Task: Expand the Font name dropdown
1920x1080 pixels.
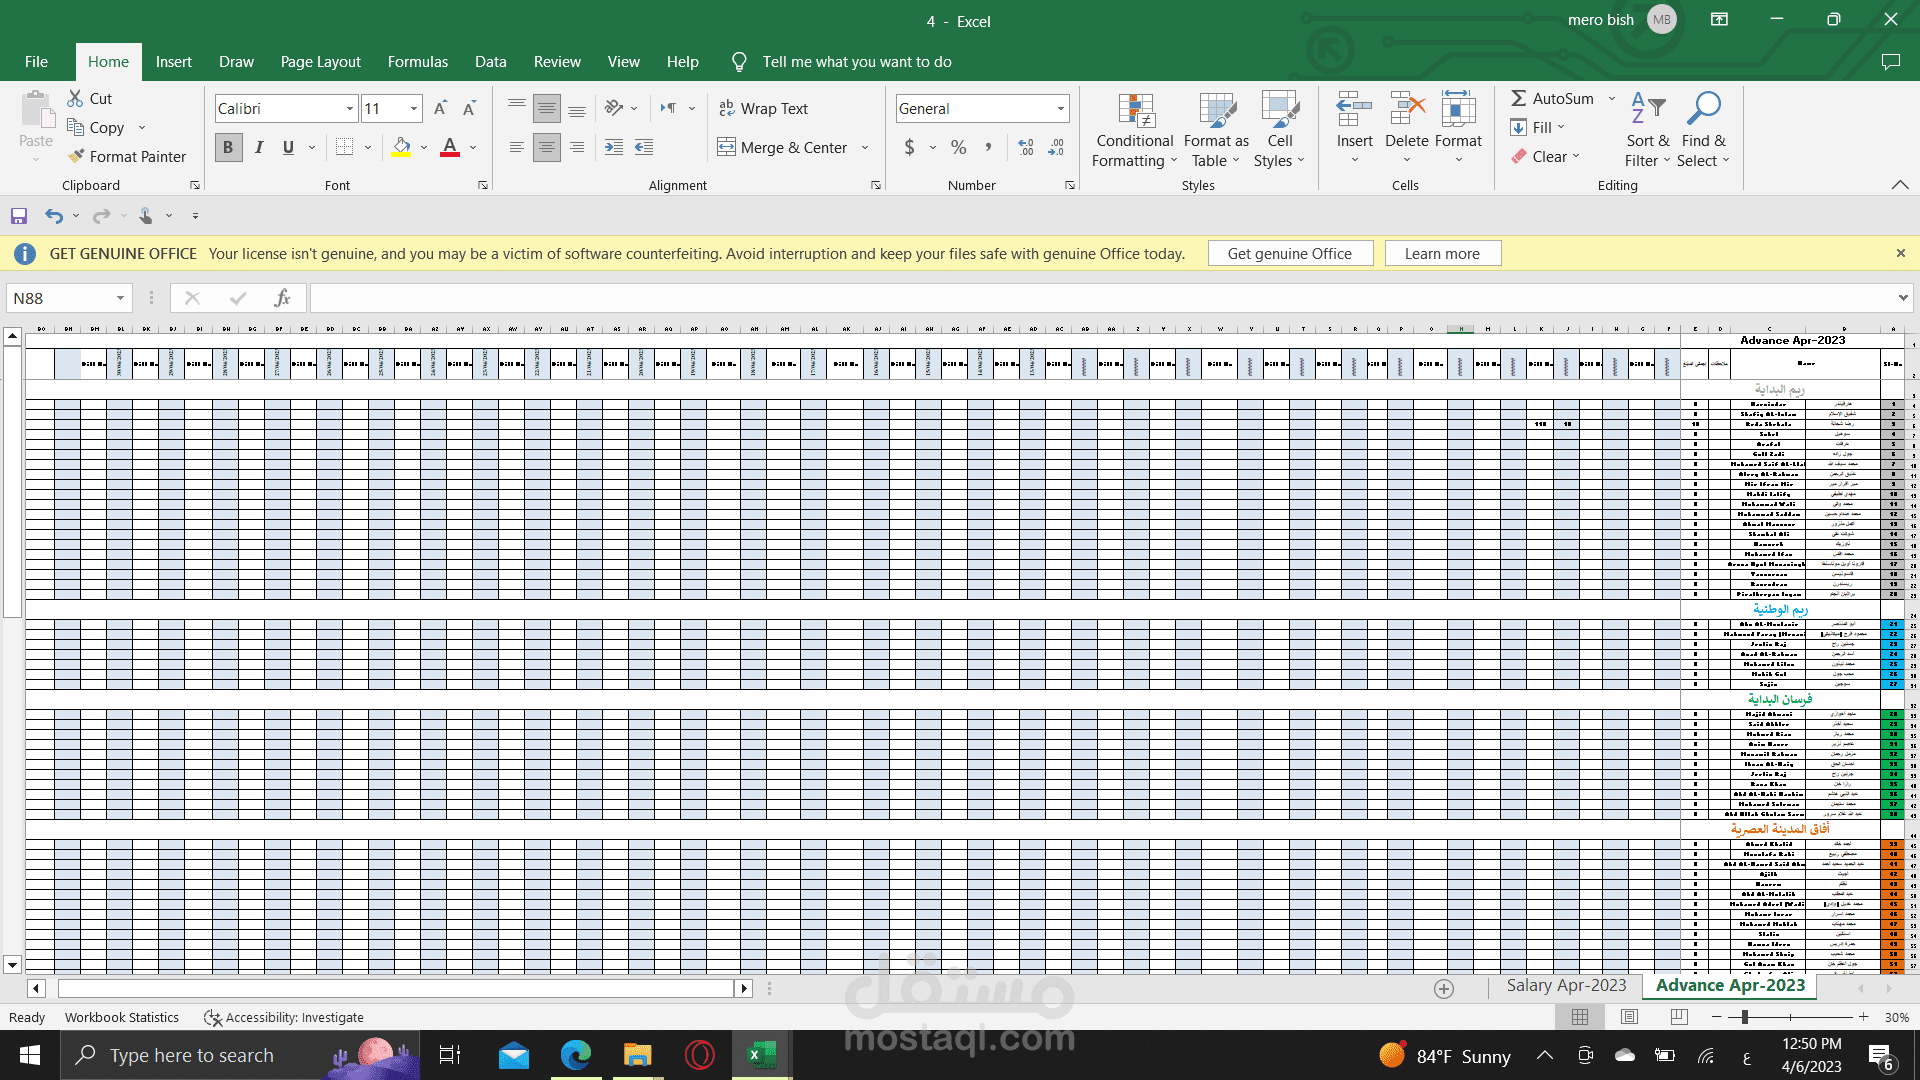Action: (350, 108)
